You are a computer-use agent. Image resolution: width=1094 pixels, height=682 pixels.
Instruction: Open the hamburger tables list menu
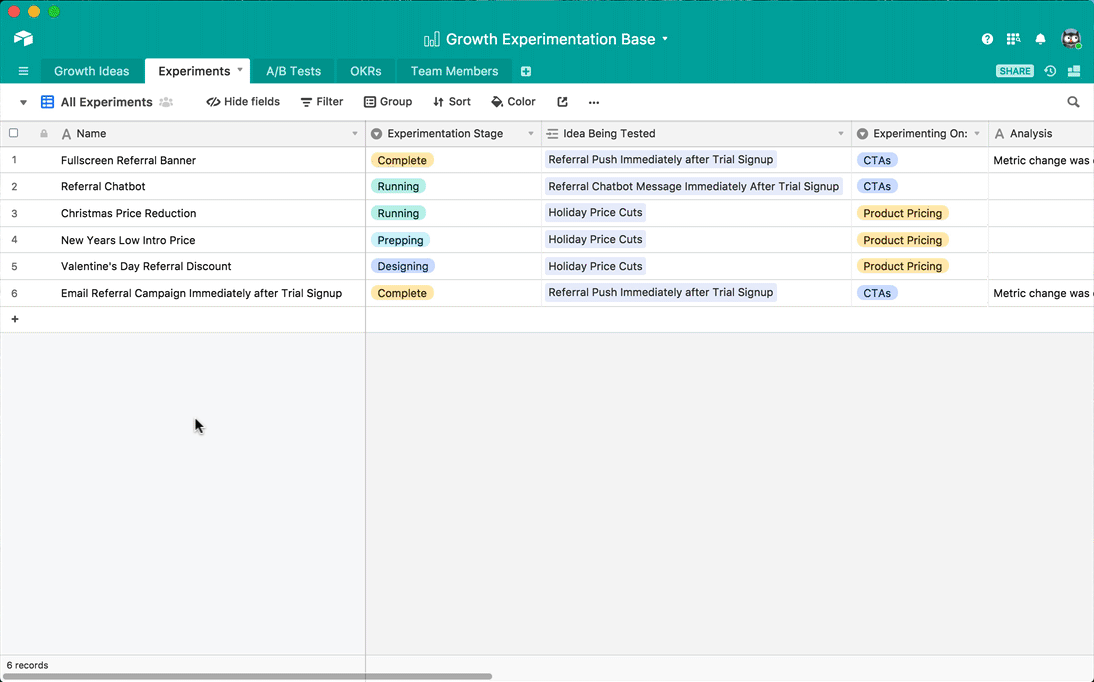pyautogui.click(x=23, y=71)
